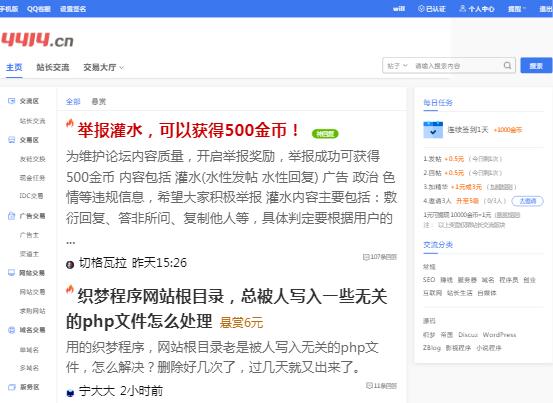The height and width of the screenshot is (403, 553).
Task: Select the 全部 filter tab
Action: [x=73, y=102]
